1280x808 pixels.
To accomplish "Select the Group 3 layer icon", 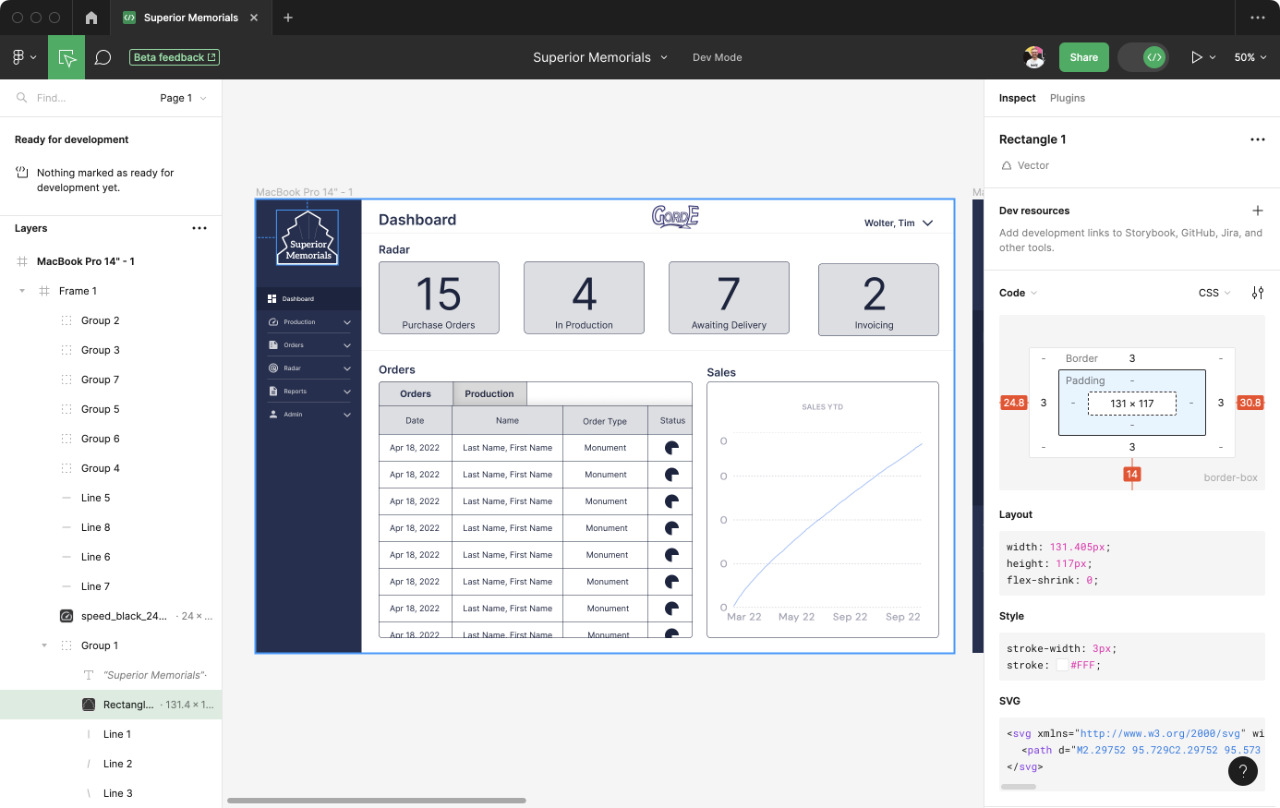I will (x=66, y=350).
